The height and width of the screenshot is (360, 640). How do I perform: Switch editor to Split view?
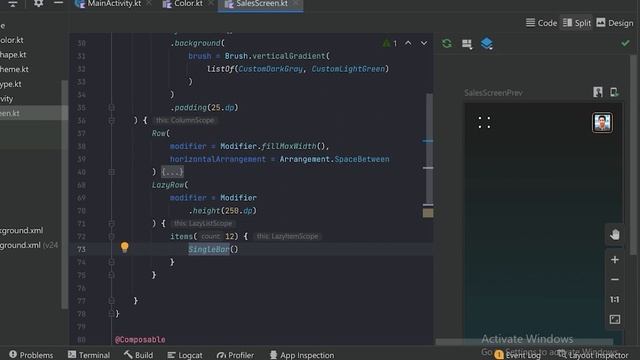coord(577,23)
